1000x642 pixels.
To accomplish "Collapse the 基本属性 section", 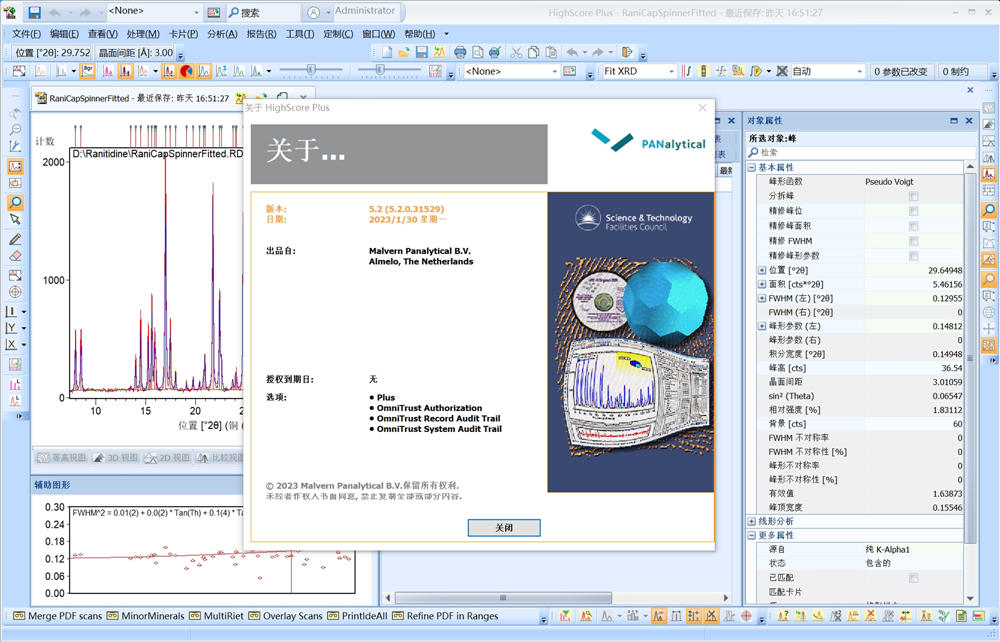I will pos(751,167).
